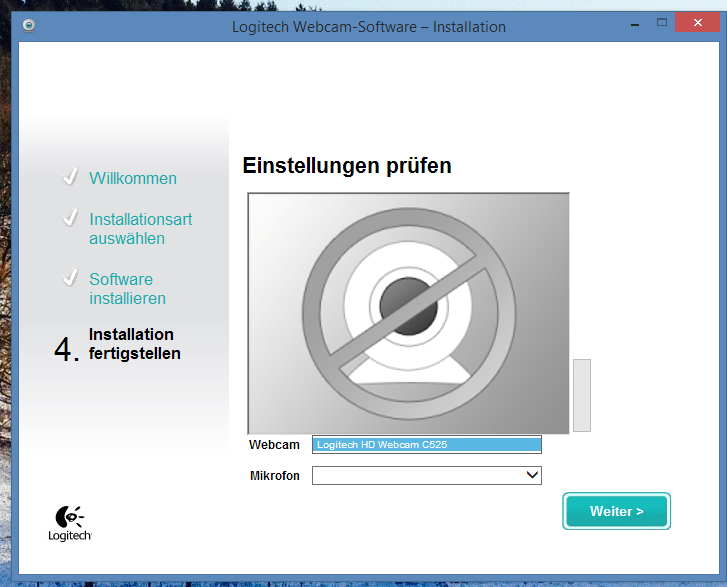Select the Software installieren step
Viewport: 727px width, 587px height.
[x=128, y=289]
